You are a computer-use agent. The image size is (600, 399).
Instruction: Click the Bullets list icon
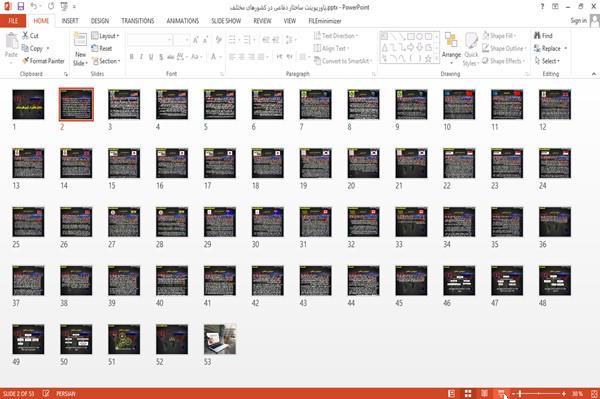click(232, 40)
